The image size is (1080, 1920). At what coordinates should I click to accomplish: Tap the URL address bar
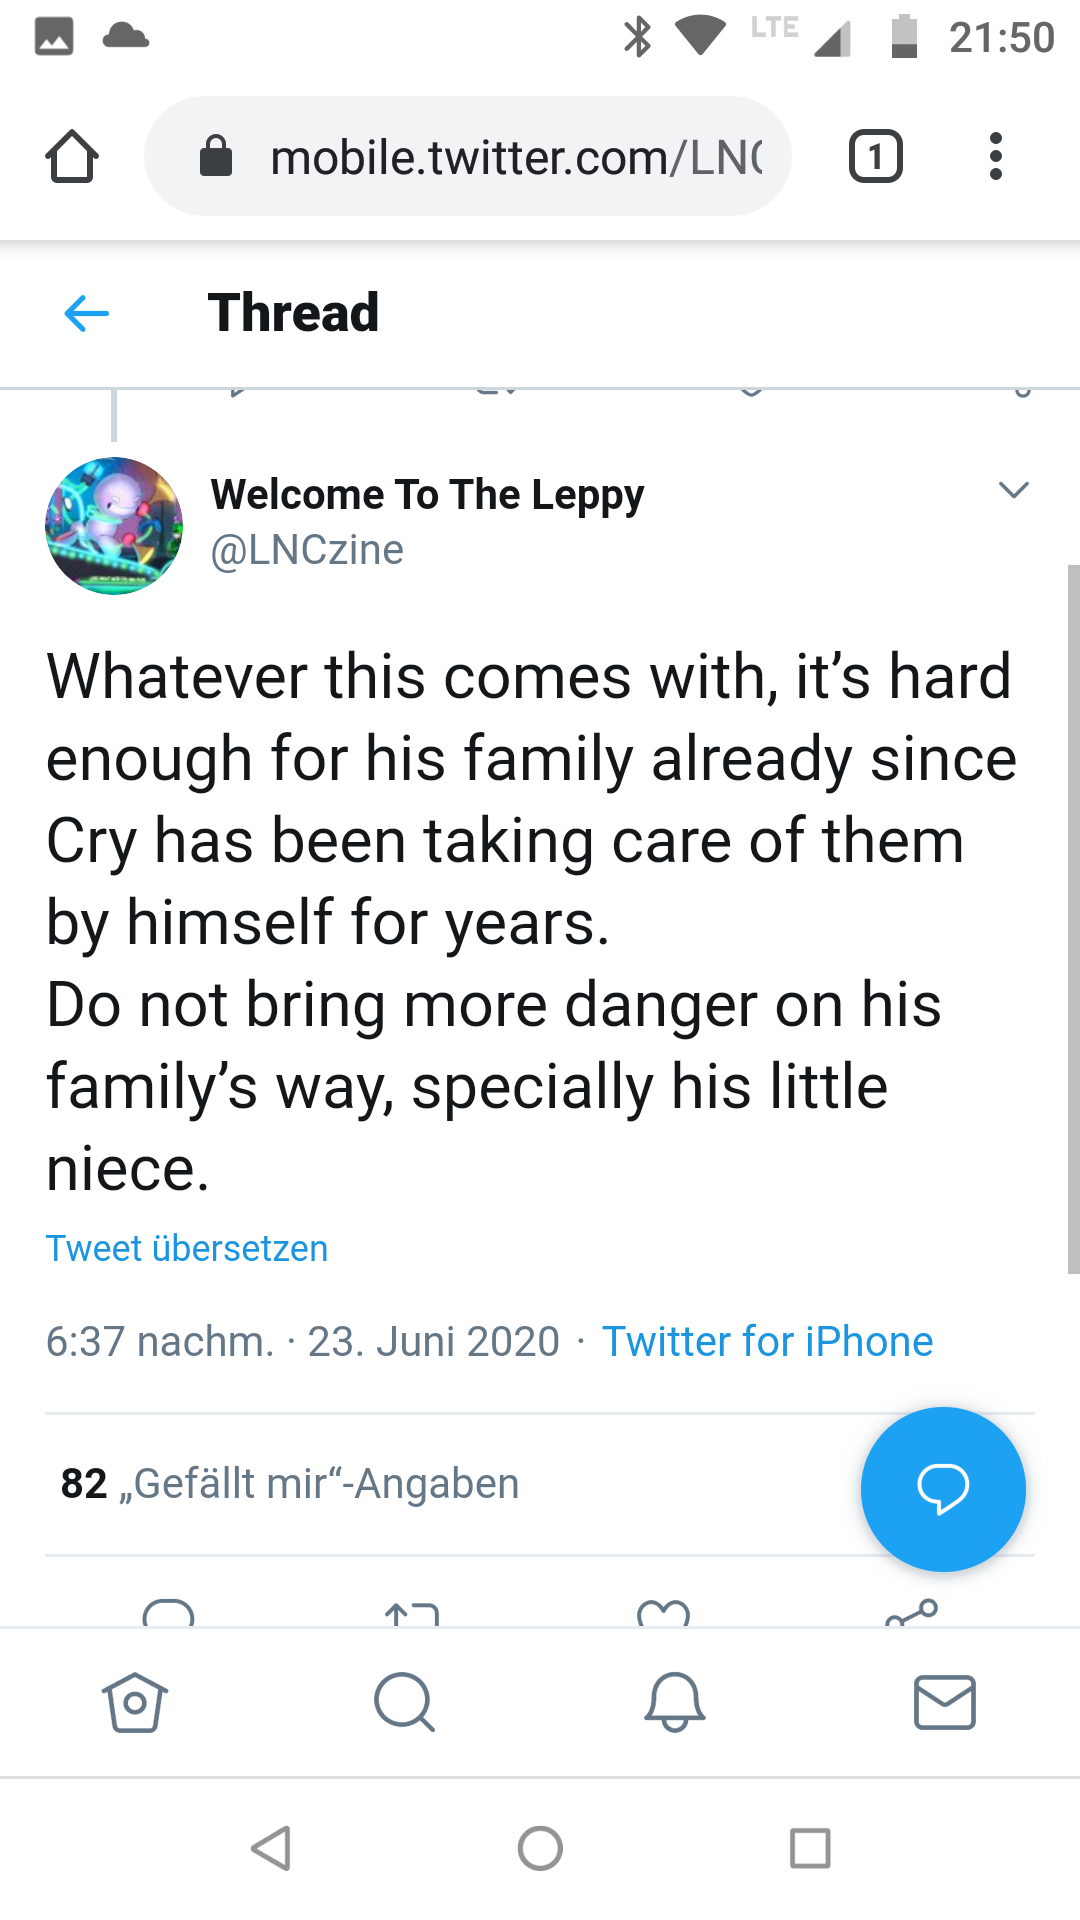coord(468,156)
